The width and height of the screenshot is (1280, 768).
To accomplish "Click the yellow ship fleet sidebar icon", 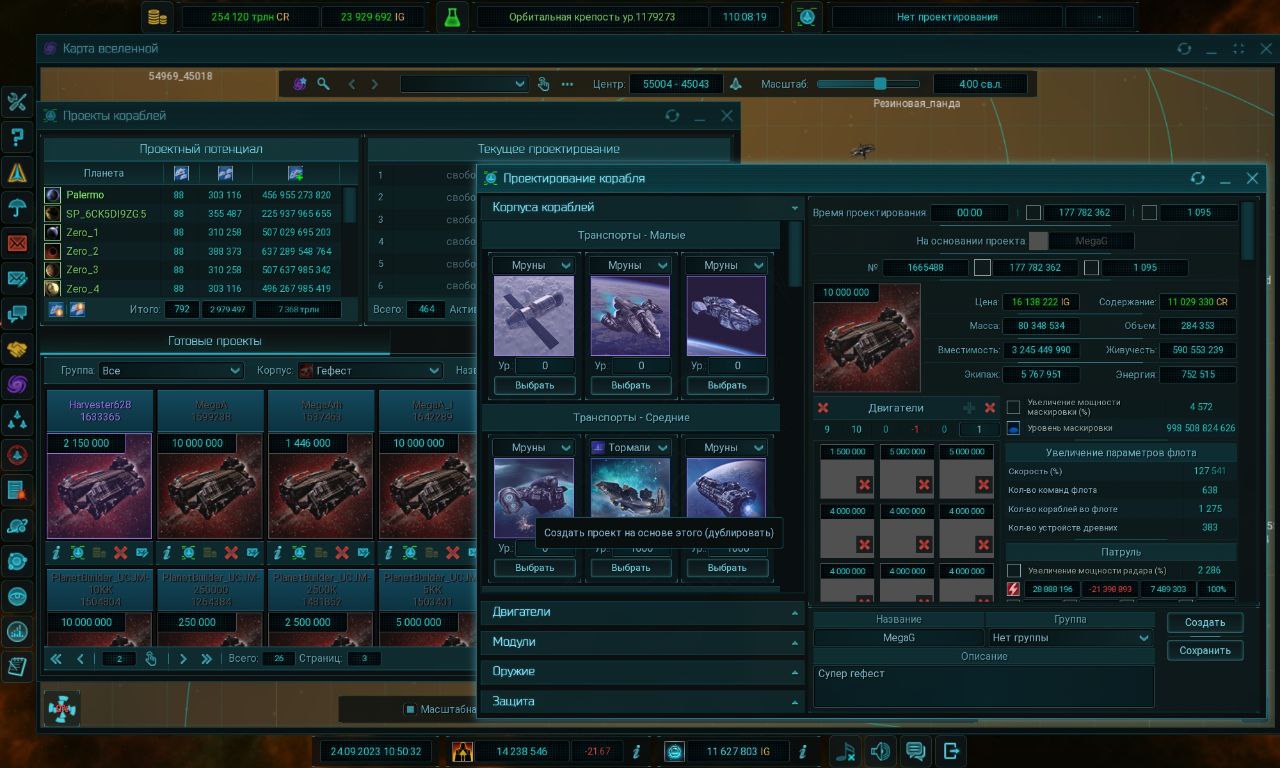I will click(x=17, y=173).
